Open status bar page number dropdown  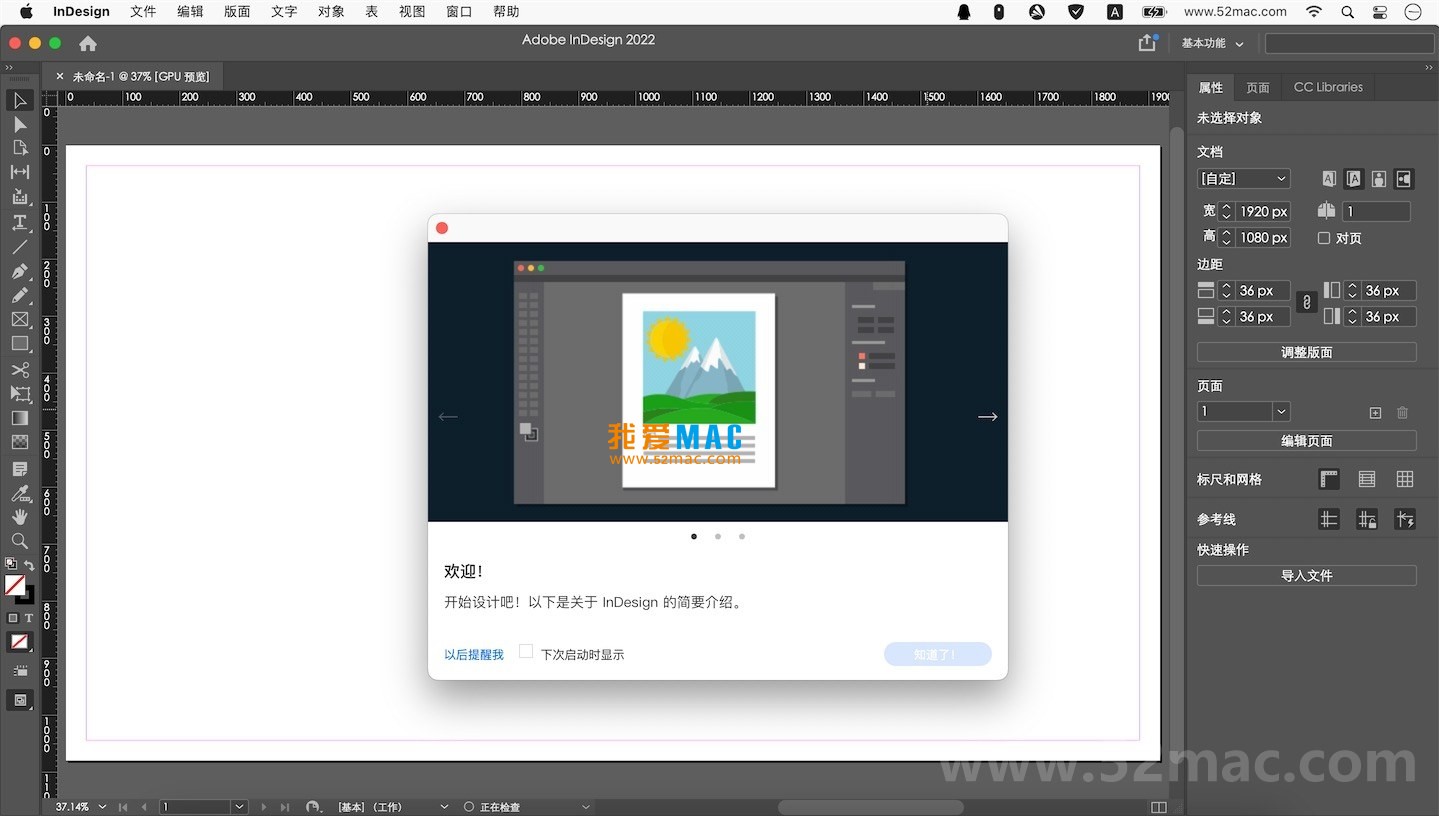point(239,807)
